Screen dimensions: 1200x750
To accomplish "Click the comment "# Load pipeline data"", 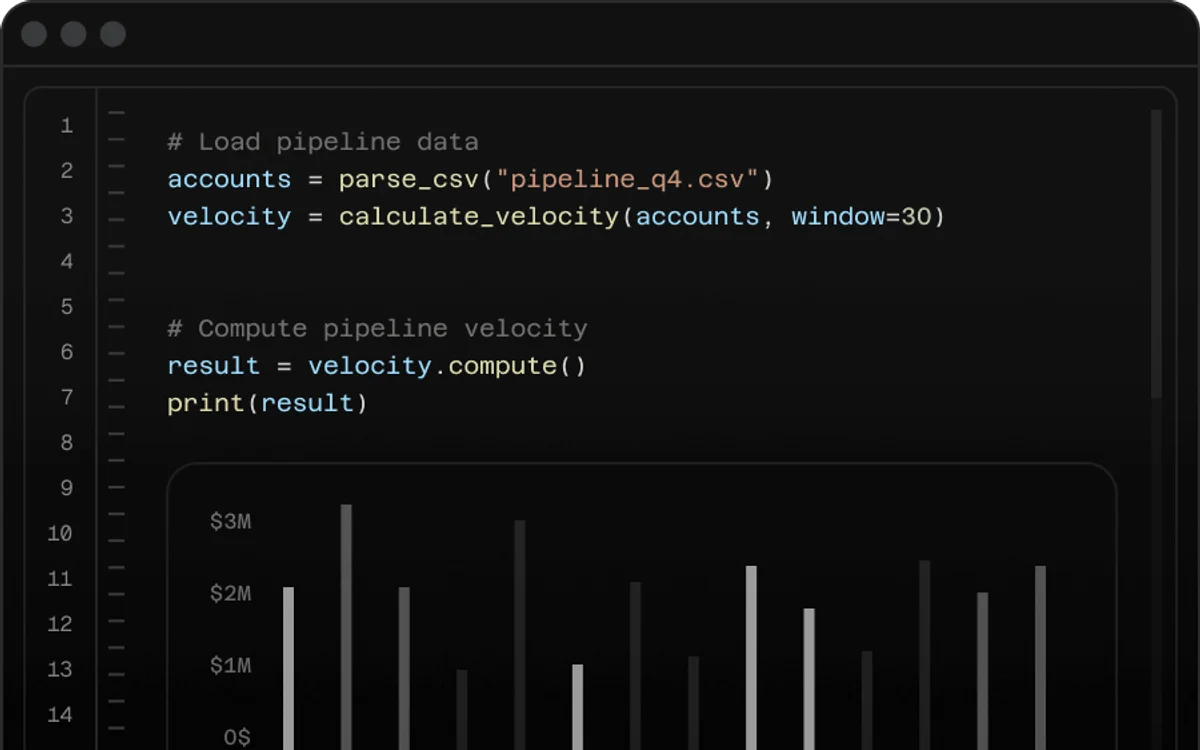I will pos(323,142).
